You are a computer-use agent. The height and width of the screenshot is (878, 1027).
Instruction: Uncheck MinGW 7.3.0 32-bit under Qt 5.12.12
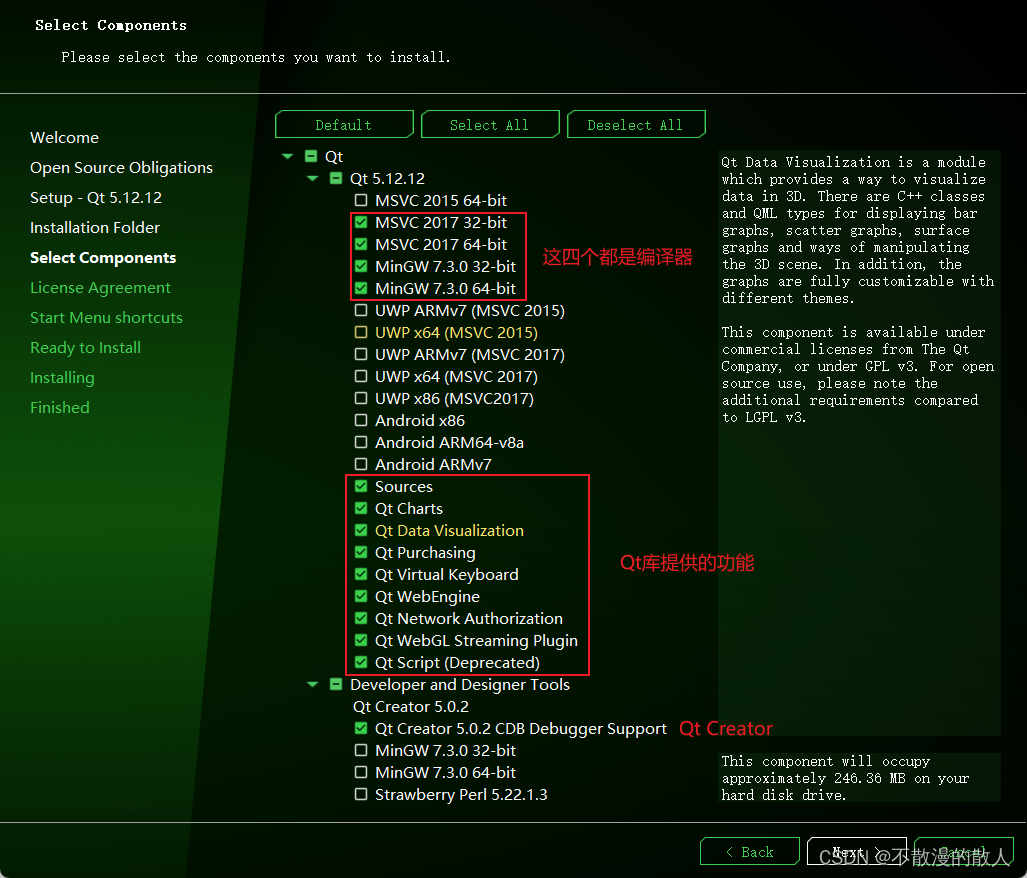click(x=361, y=266)
